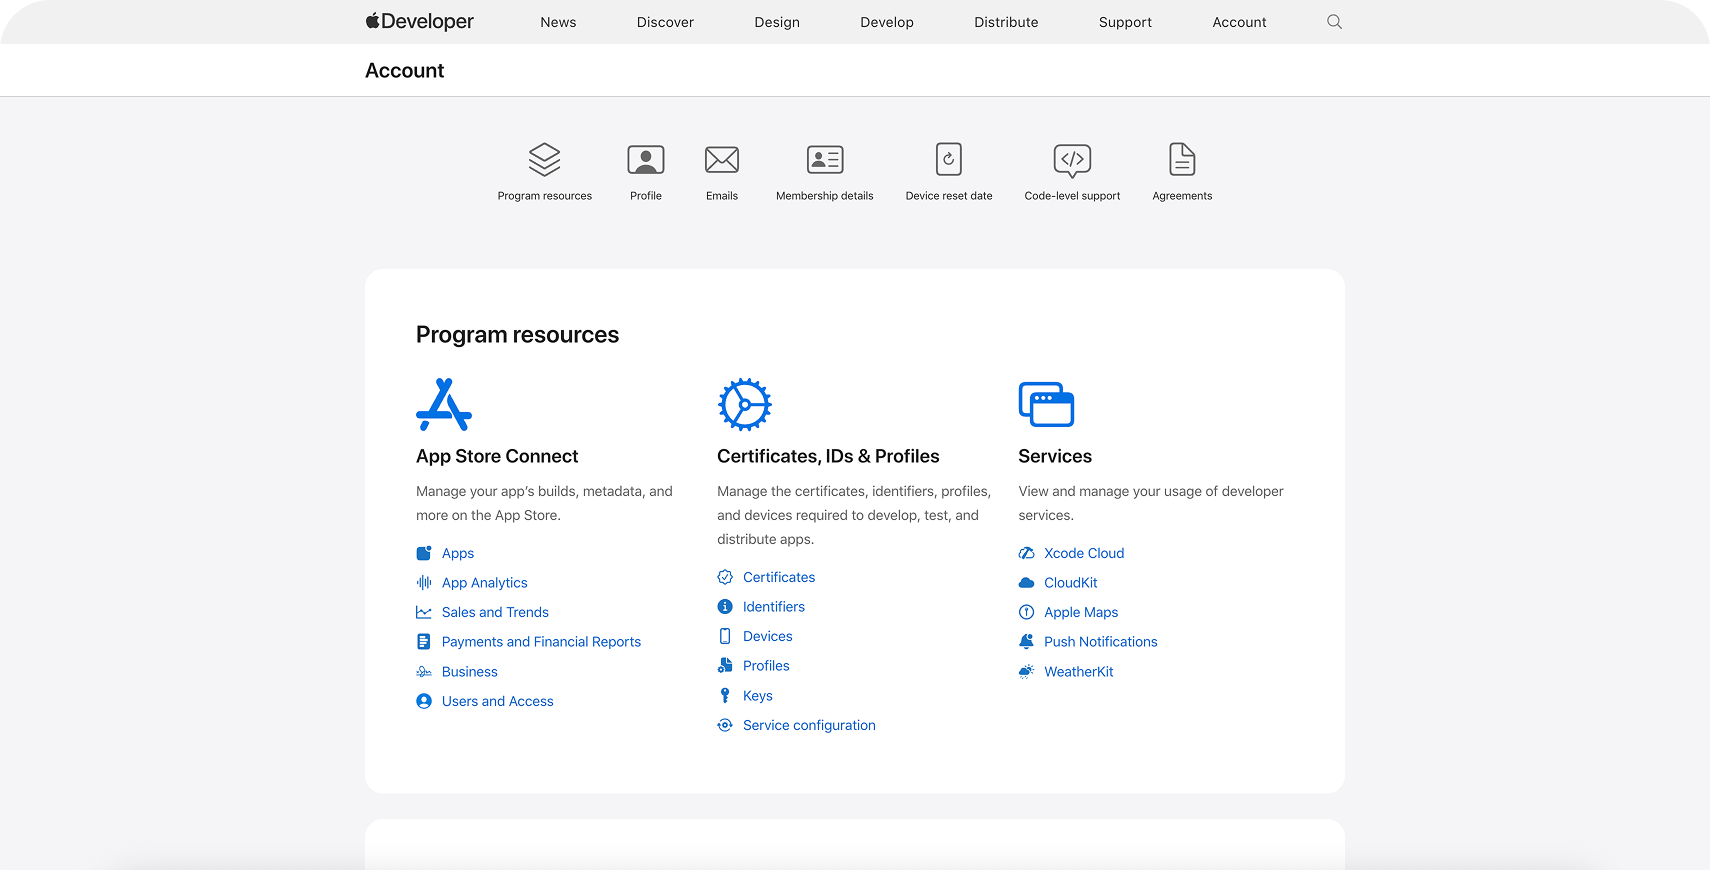The height and width of the screenshot is (870, 1710).
Task: Open the Account menu item in the top navigation
Action: coord(1239,22)
